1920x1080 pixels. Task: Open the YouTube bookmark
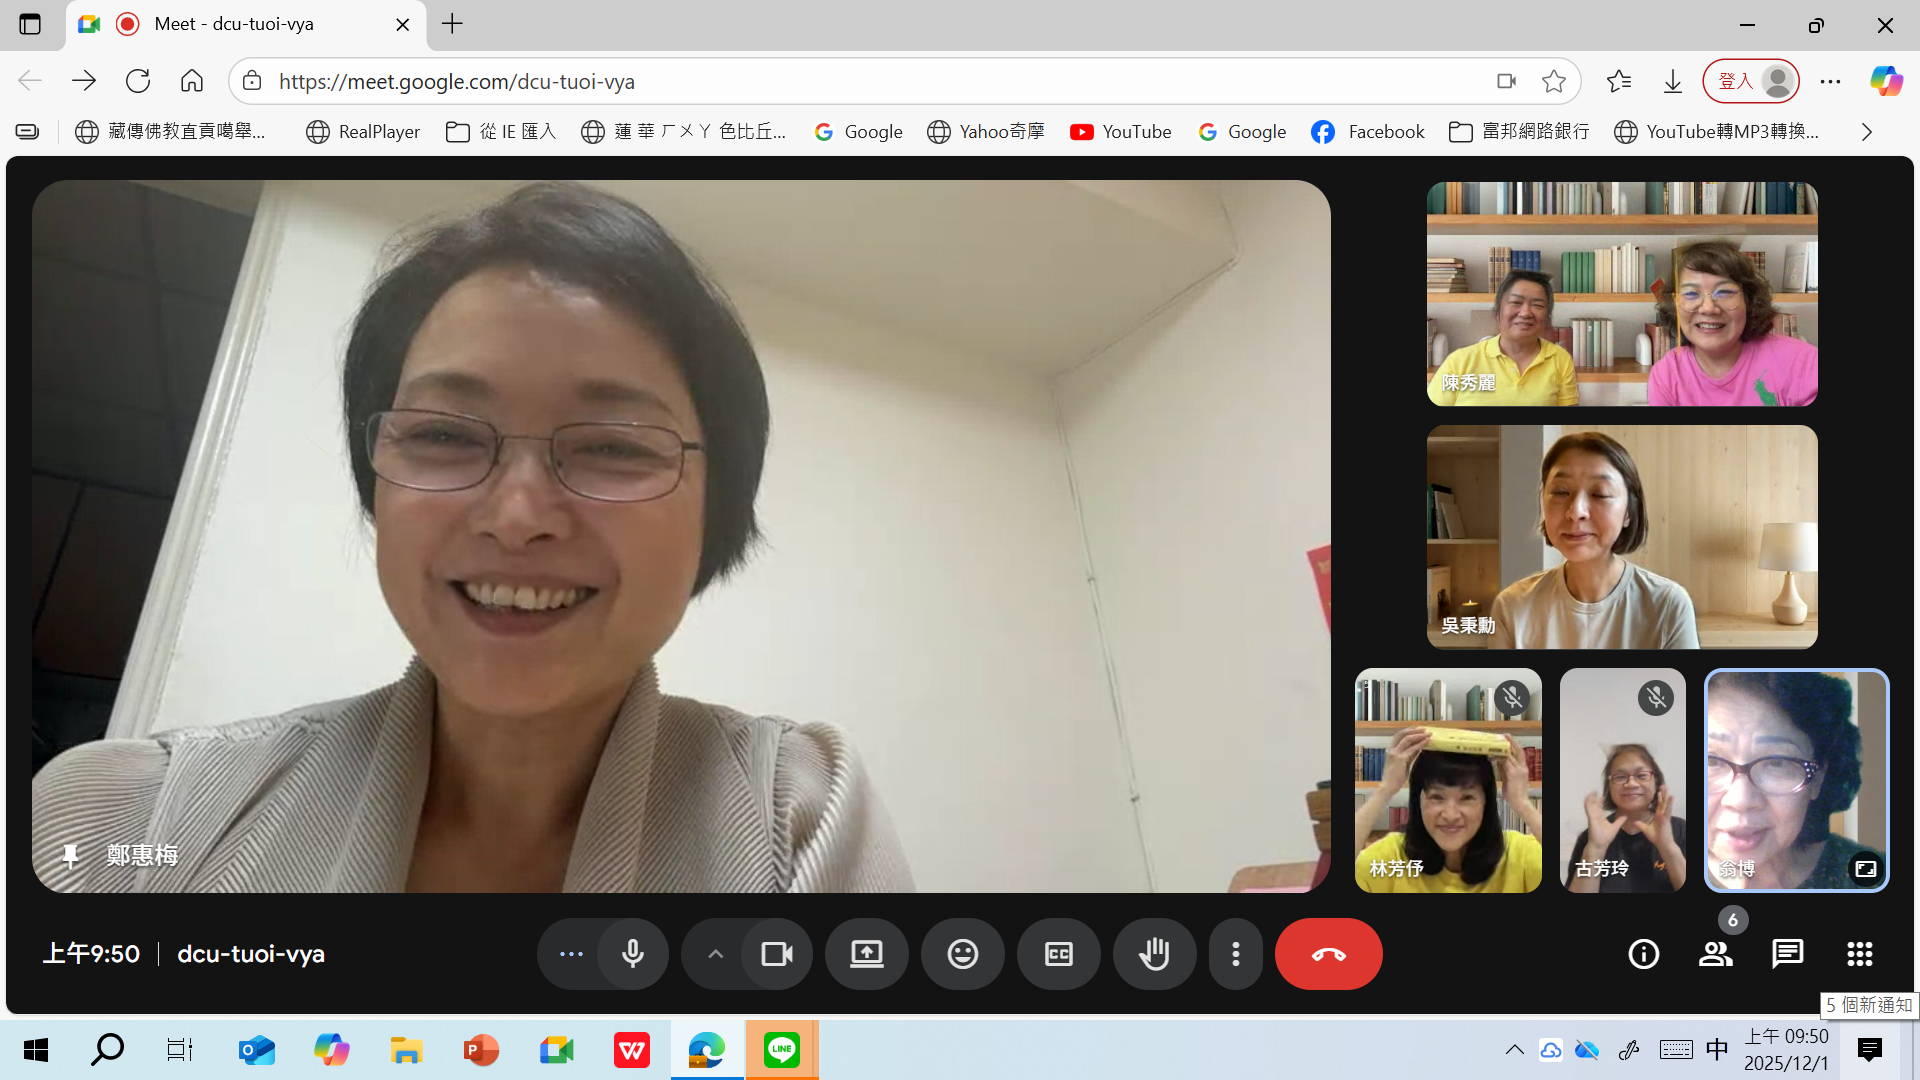1120,132
